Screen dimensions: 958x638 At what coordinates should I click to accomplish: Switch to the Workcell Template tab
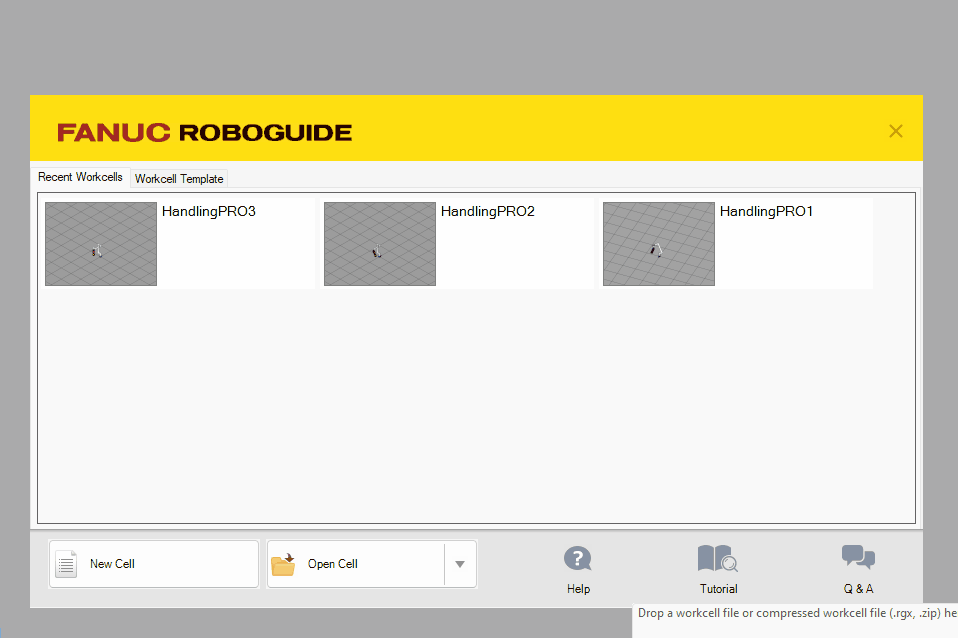tap(179, 178)
